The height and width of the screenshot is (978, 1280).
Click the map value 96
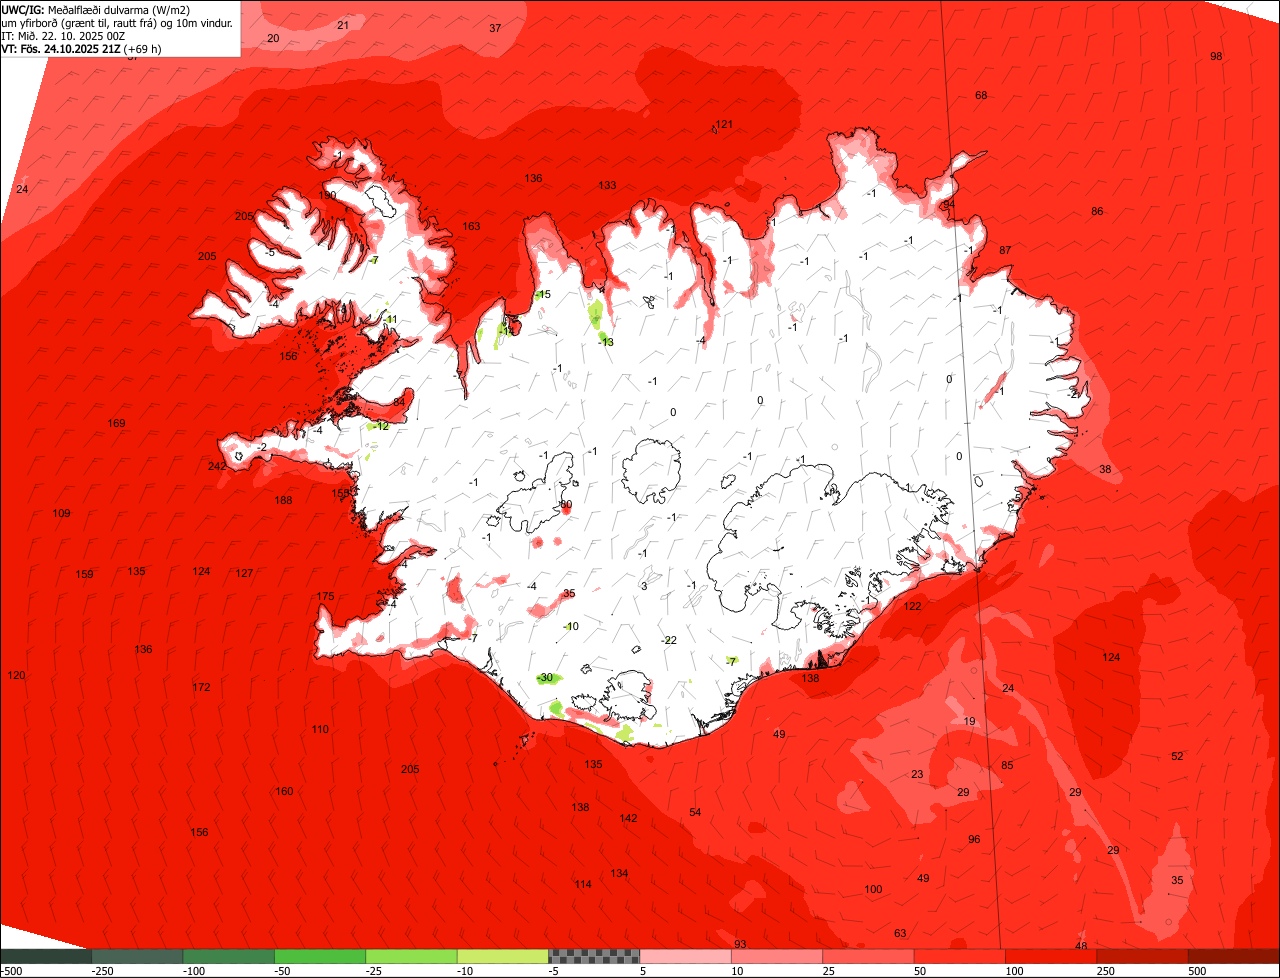[x=974, y=839]
